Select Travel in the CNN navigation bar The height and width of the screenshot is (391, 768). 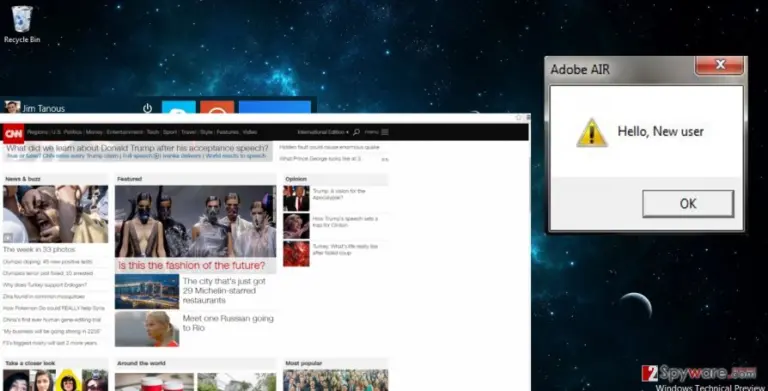(x=188, y=132)
